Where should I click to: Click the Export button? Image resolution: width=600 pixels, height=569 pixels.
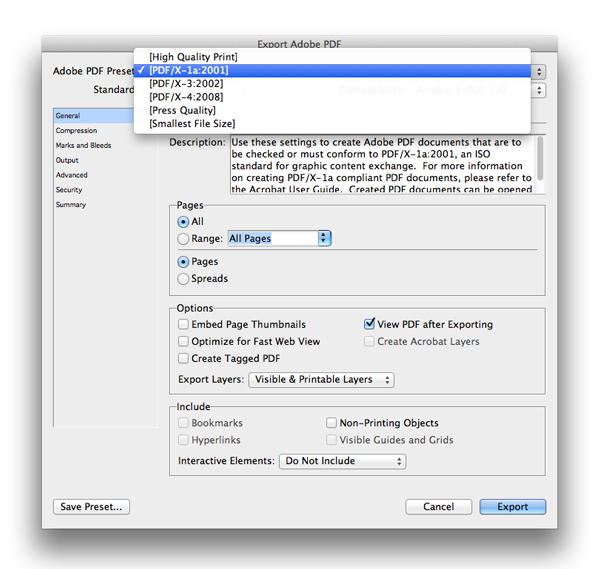[x=513, y=507]
